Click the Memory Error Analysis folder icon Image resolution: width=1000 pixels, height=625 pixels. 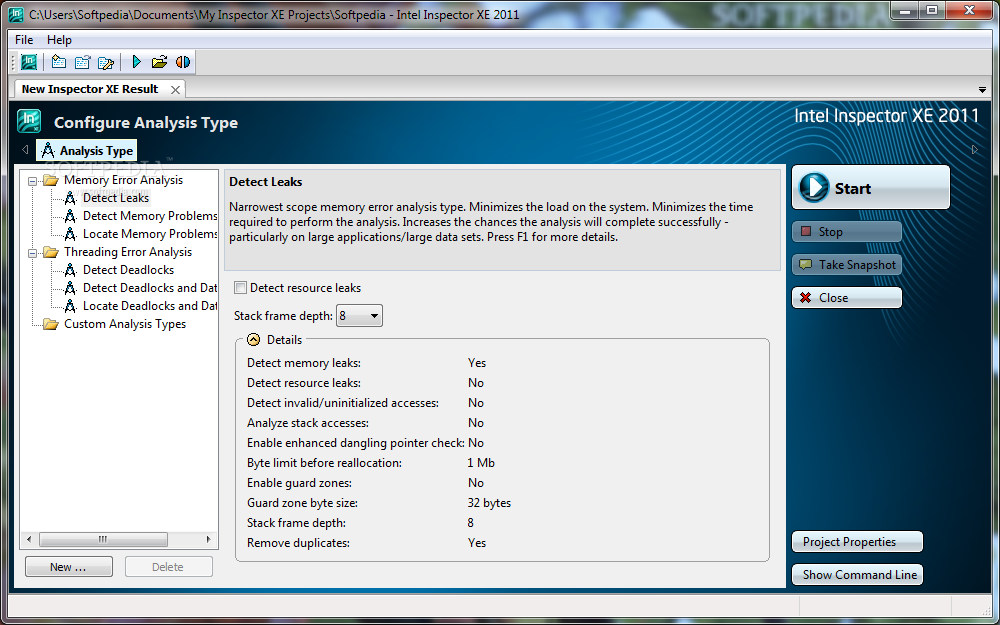50,180
